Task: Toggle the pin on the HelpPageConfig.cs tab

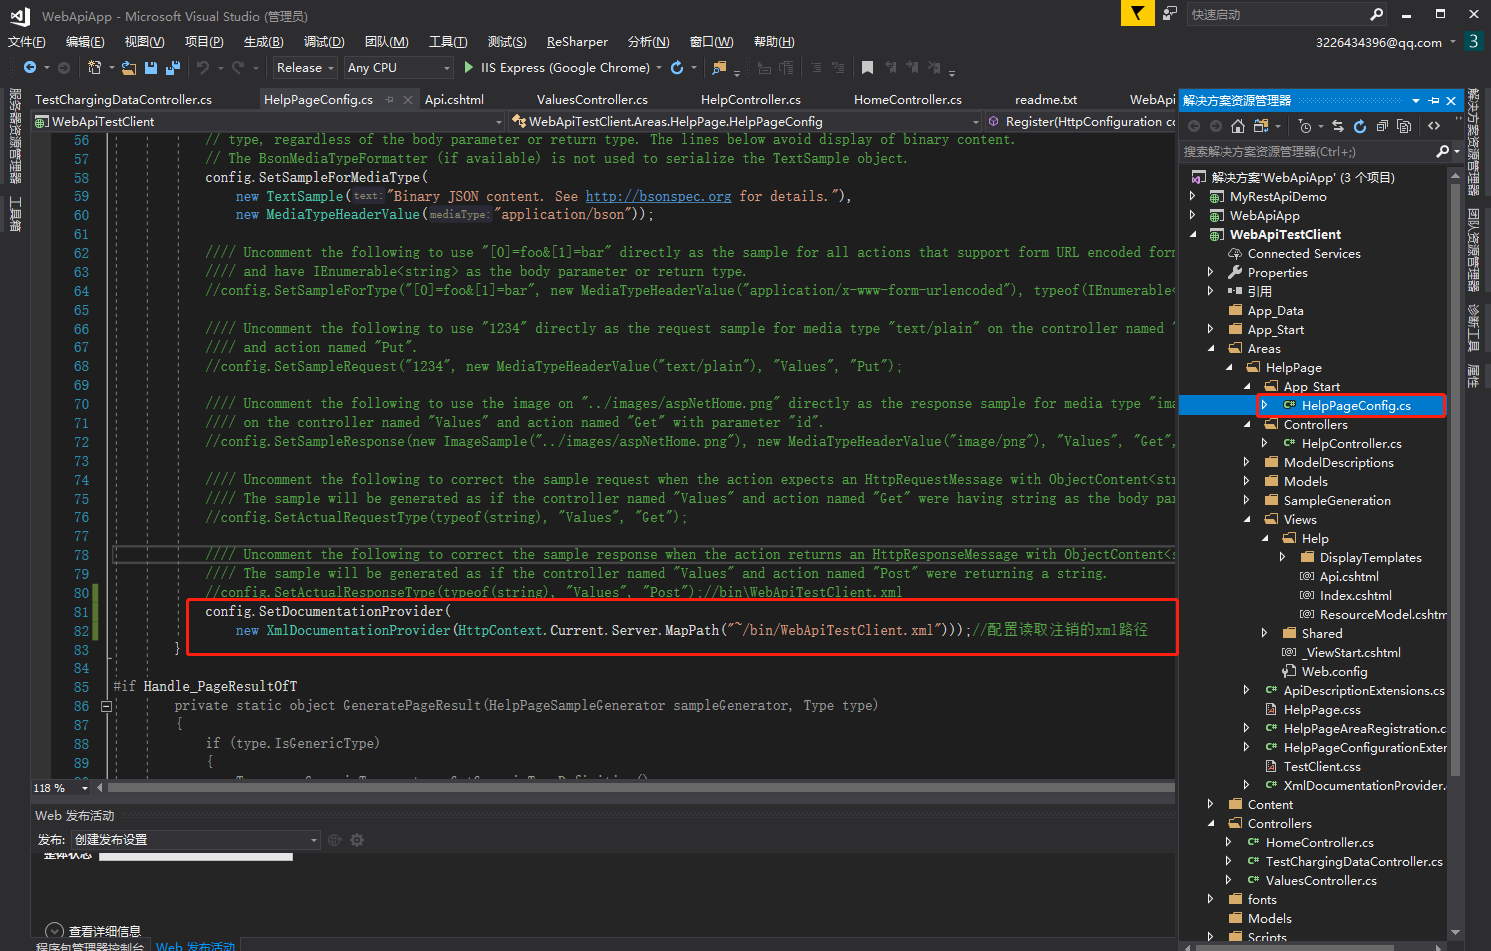Action: (390, 99)
